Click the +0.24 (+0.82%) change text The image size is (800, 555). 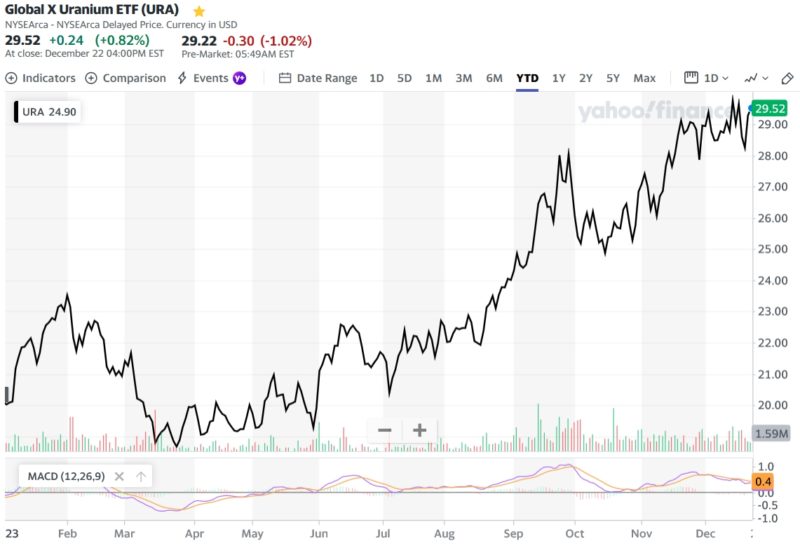tap(99, 40)
